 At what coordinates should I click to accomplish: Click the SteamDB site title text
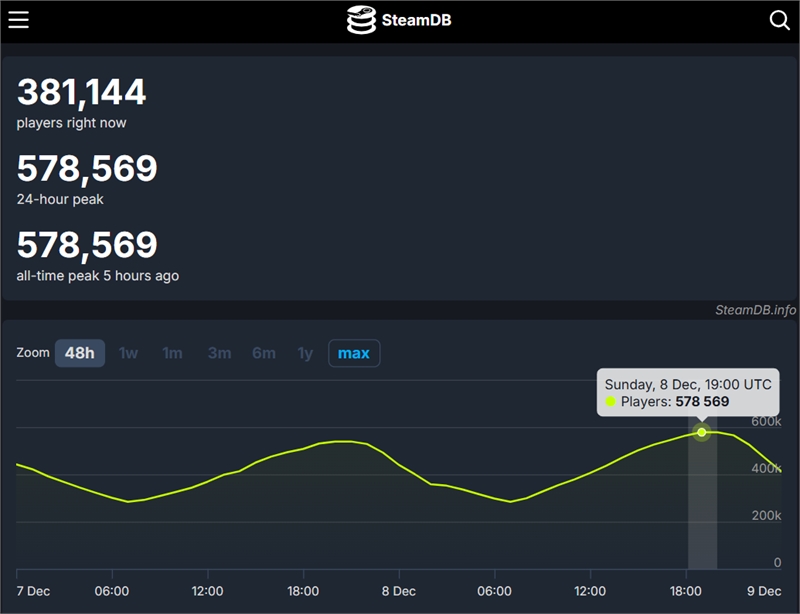(416, 20)
